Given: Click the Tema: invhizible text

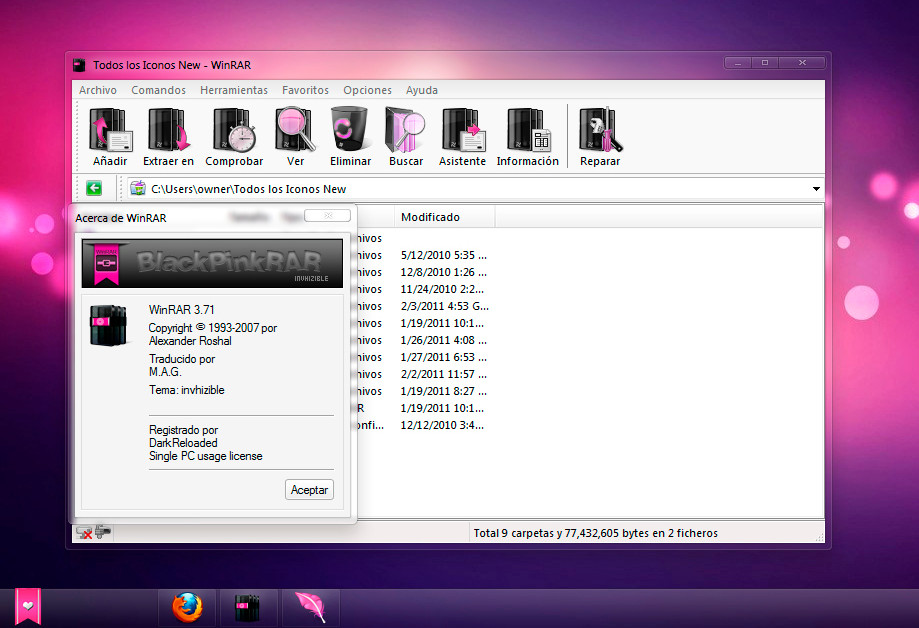Looking at the screenshot, I should (x=186, y=390).
